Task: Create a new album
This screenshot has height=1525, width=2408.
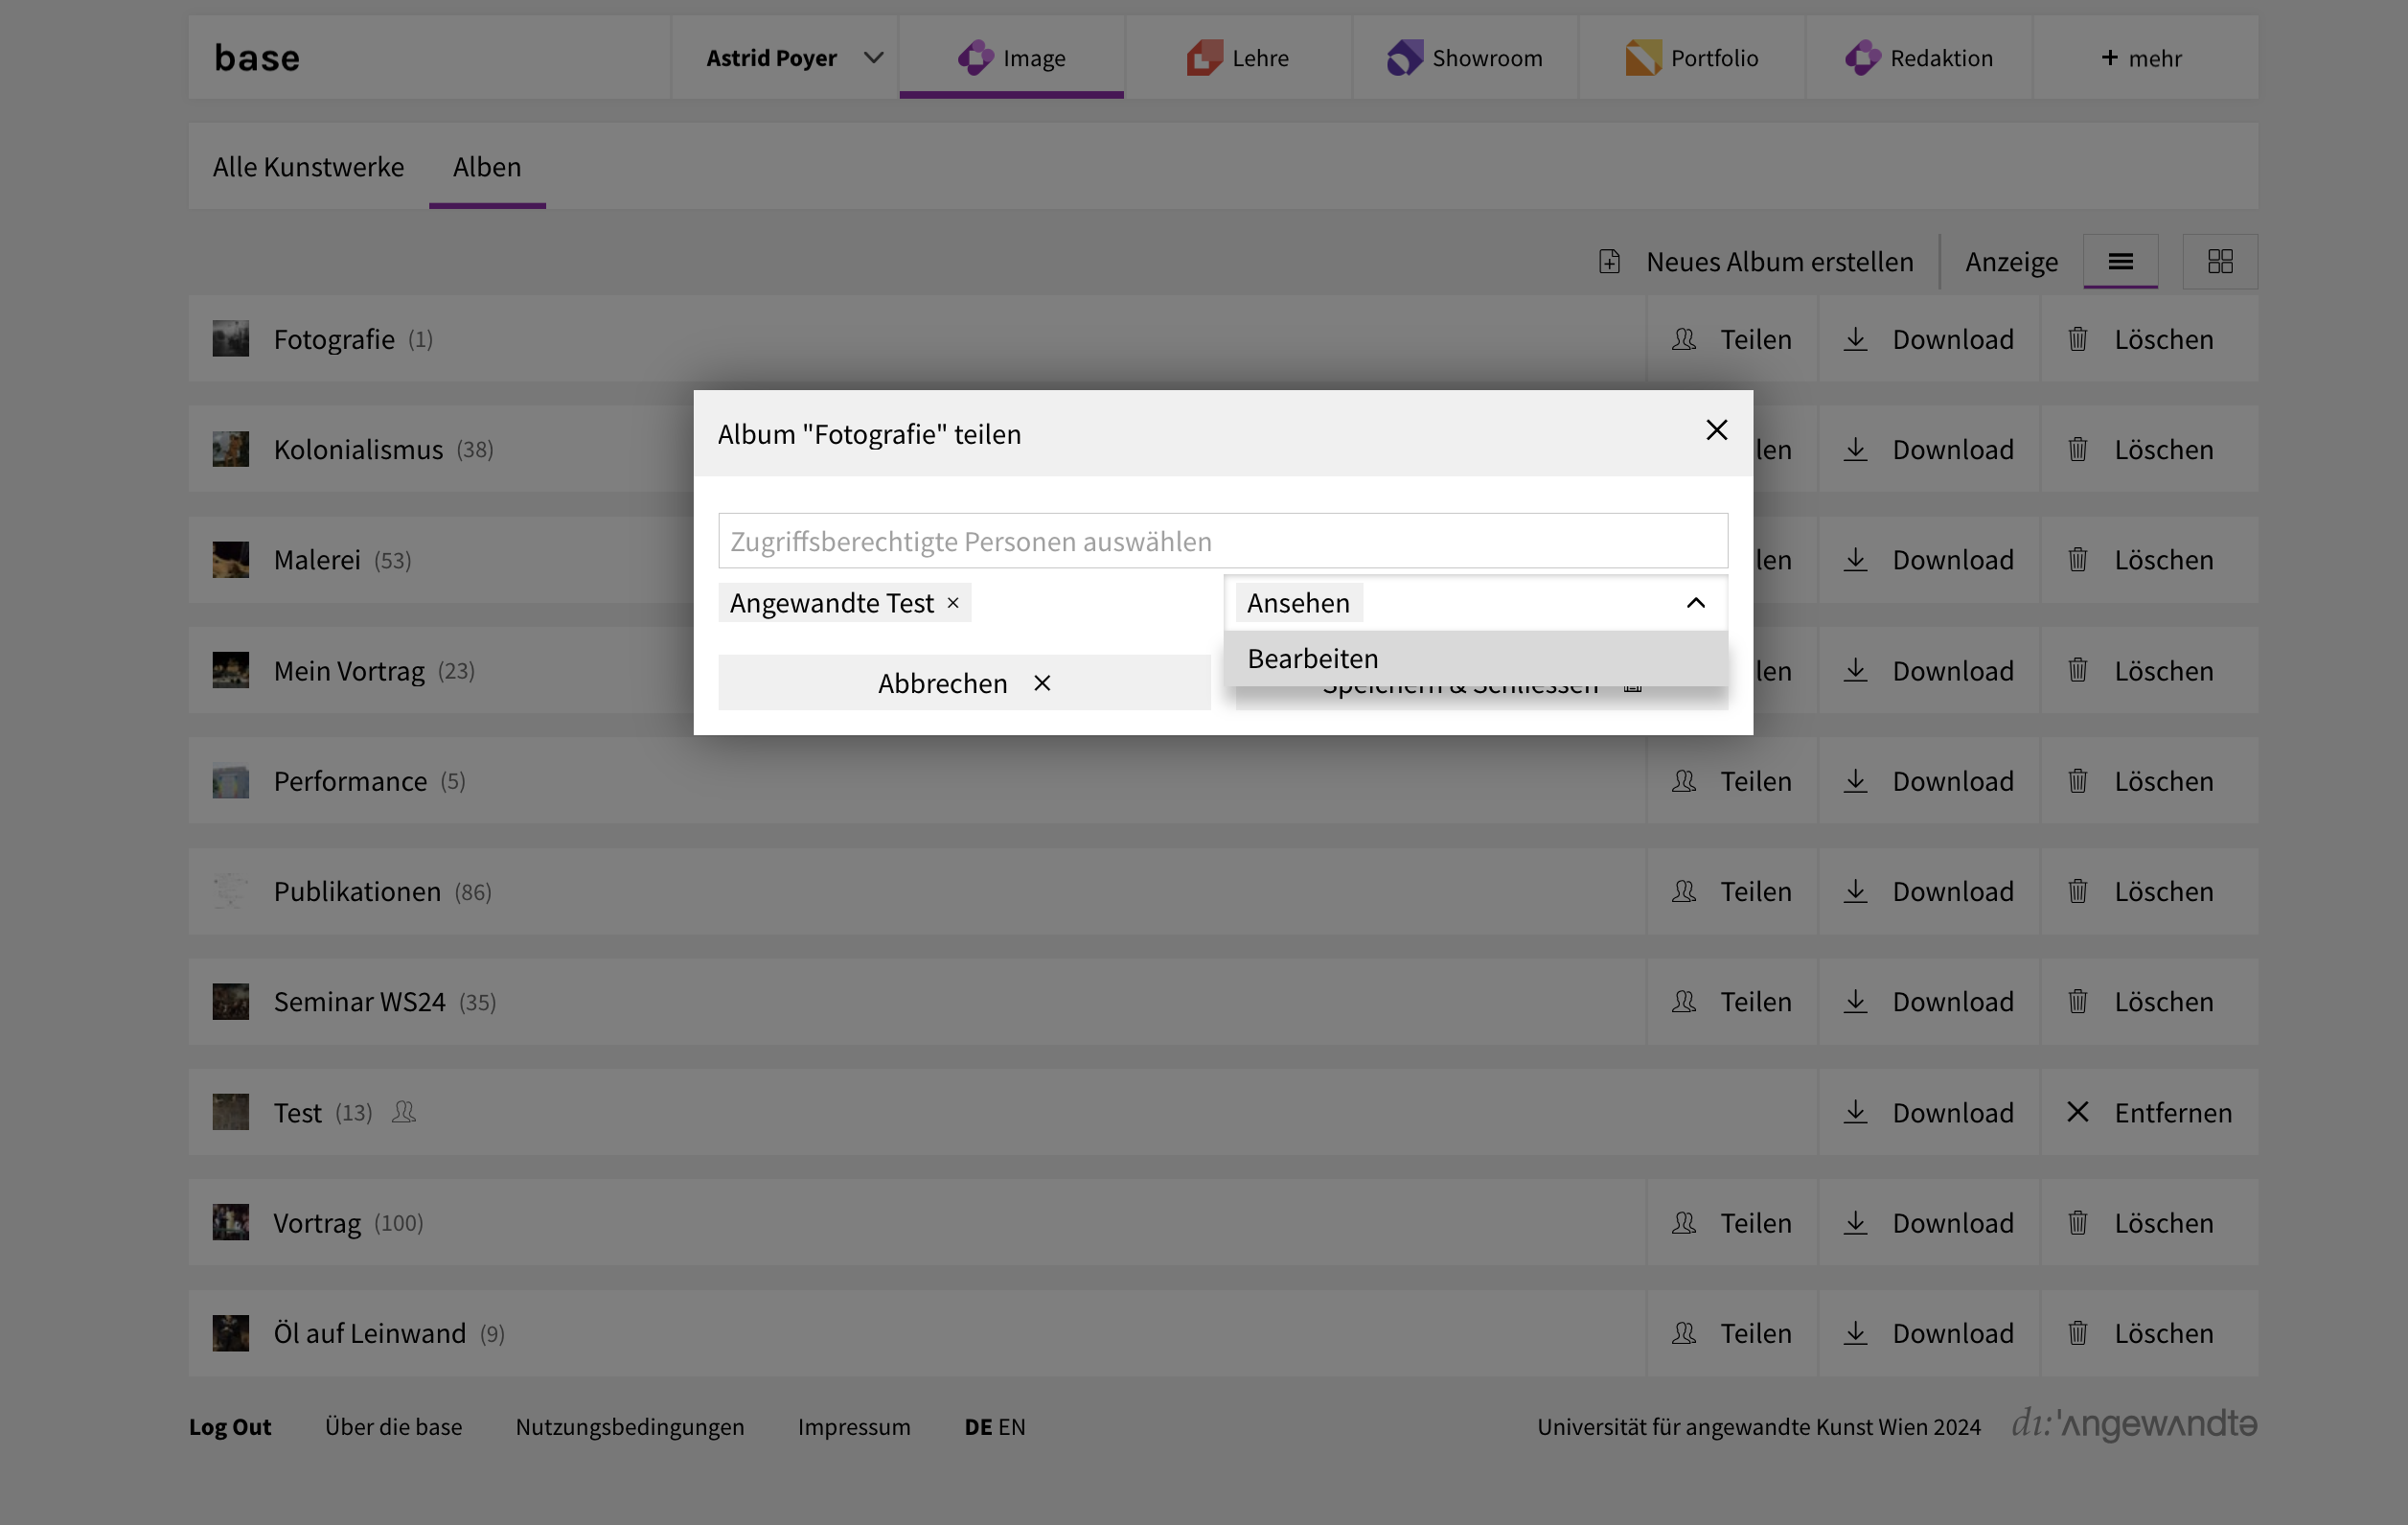Action: tap(1755, 262)
